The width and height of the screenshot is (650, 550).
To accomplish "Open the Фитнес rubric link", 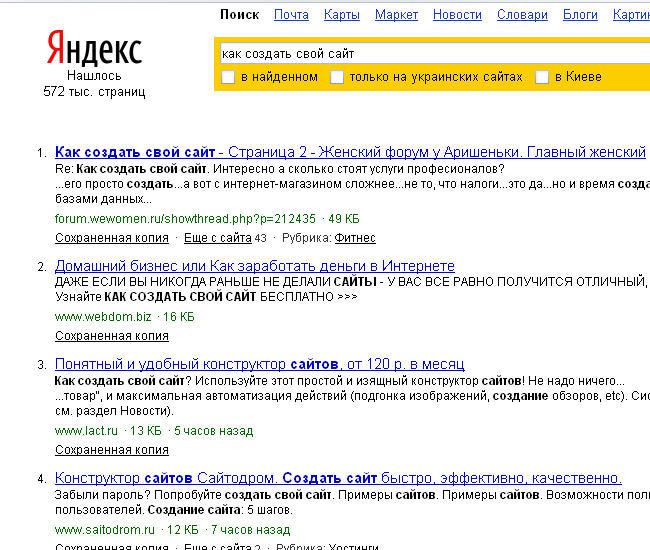I will pyautogui.click(x=355, y=238).
